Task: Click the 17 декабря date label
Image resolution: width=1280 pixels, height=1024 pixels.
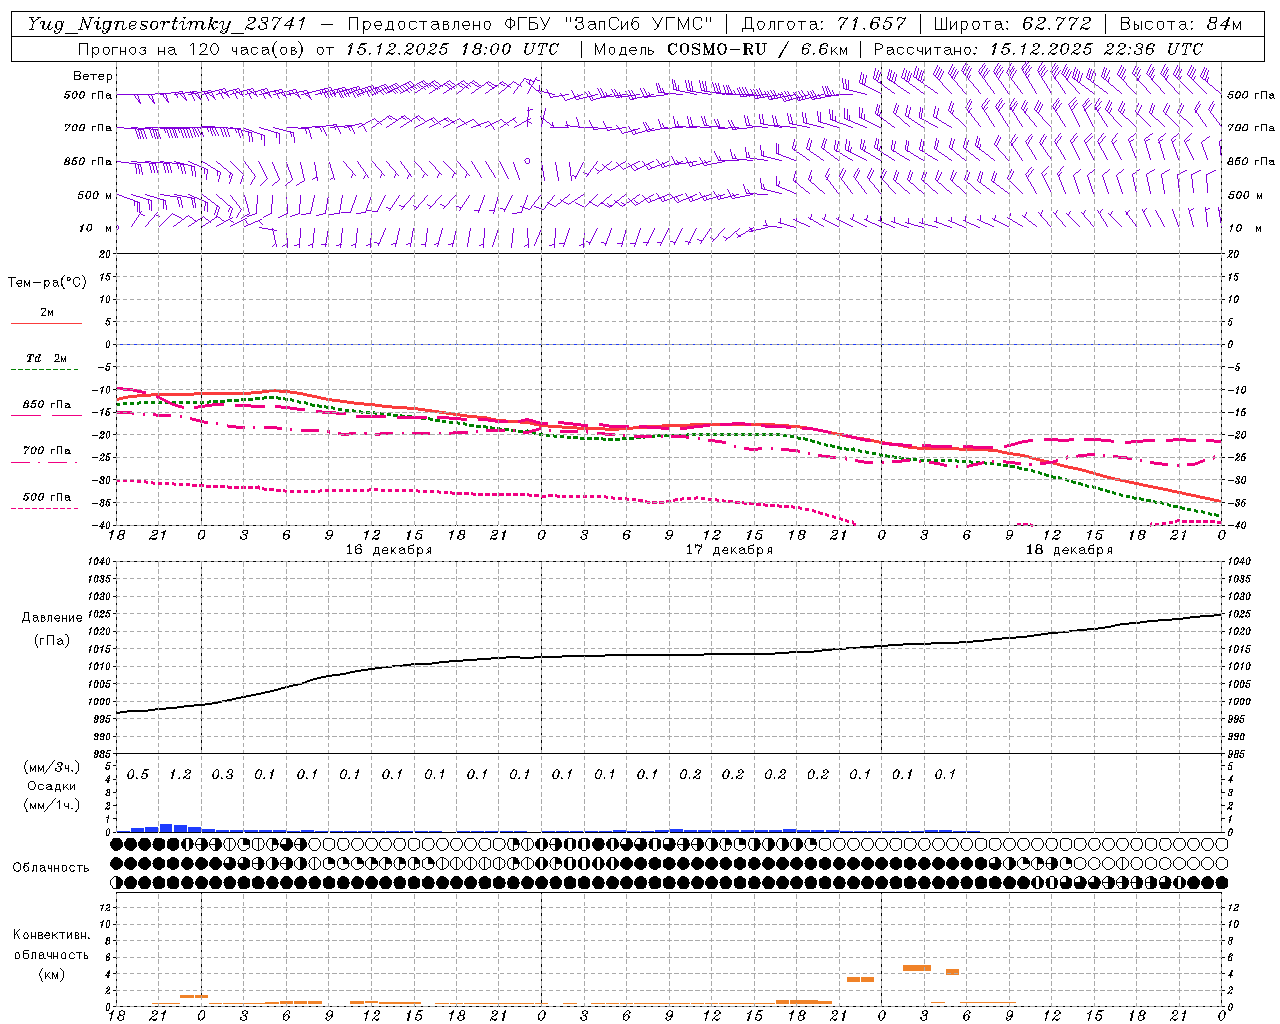Action: tap(729, 550)
